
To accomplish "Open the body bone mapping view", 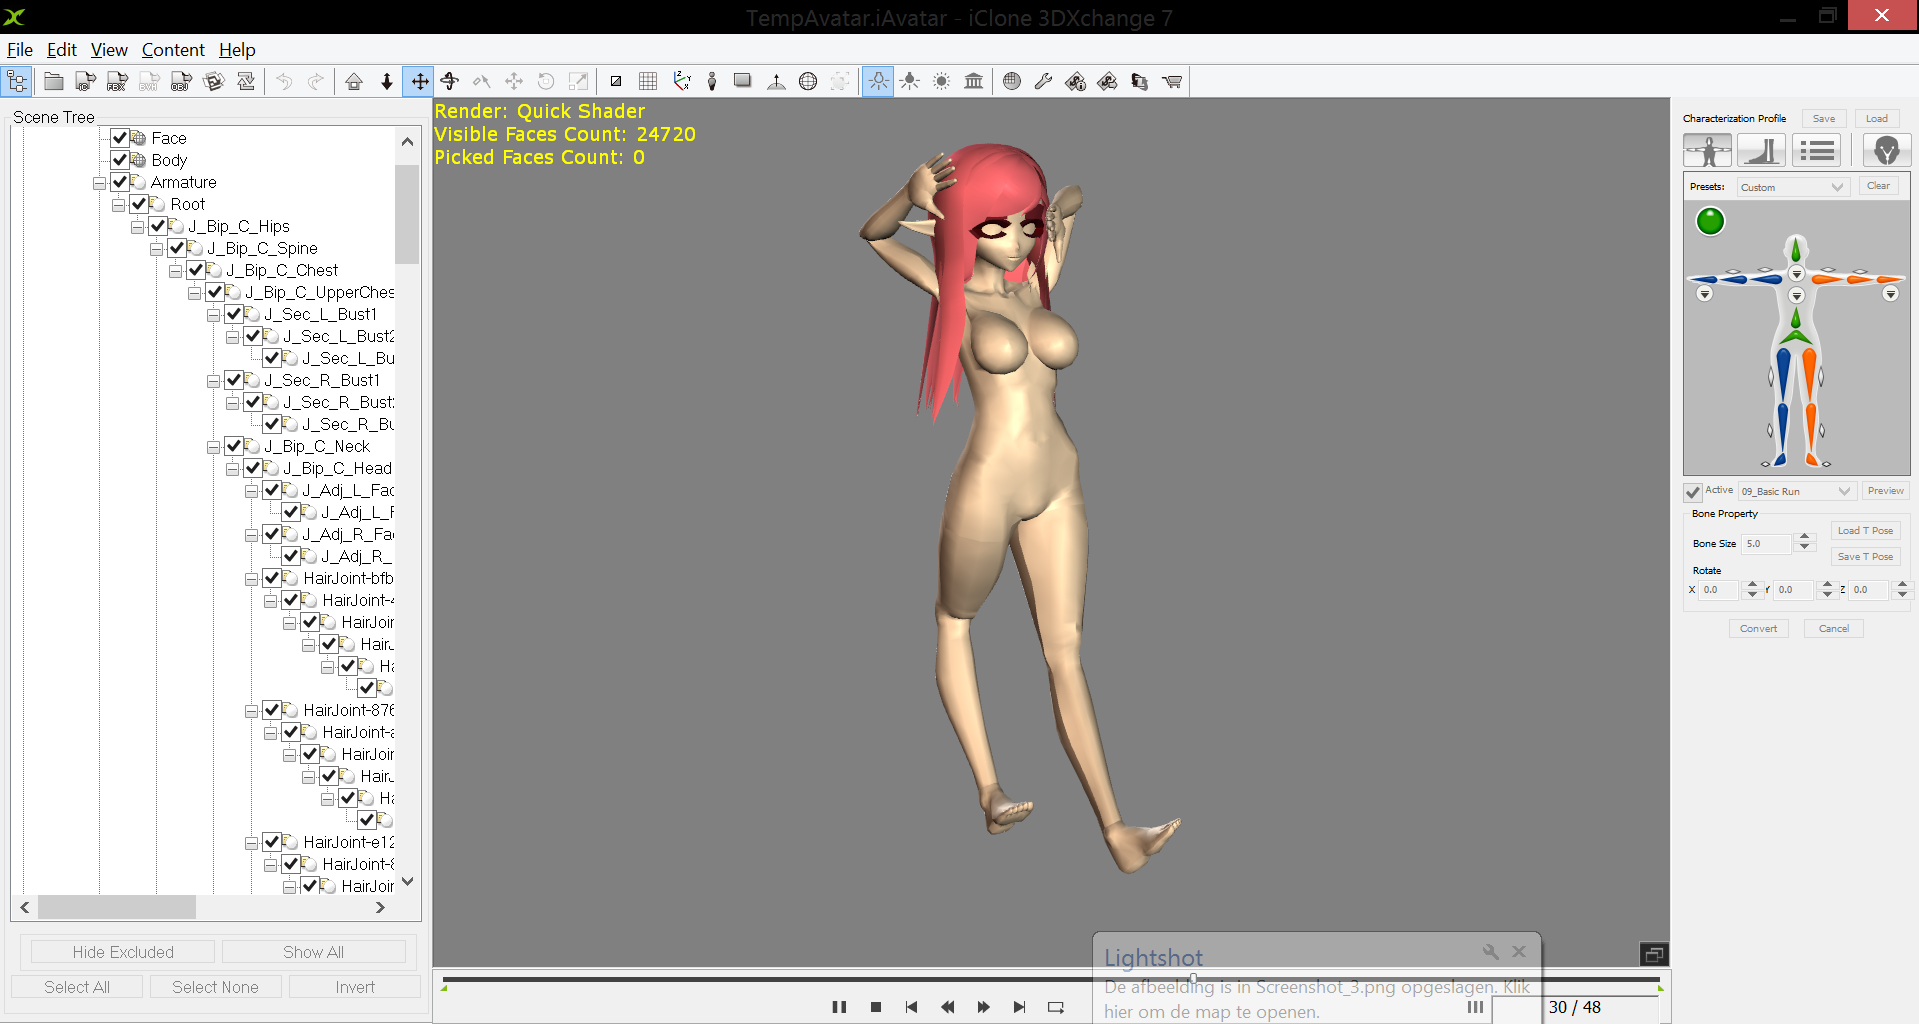I will click(x=1708, y=151).
